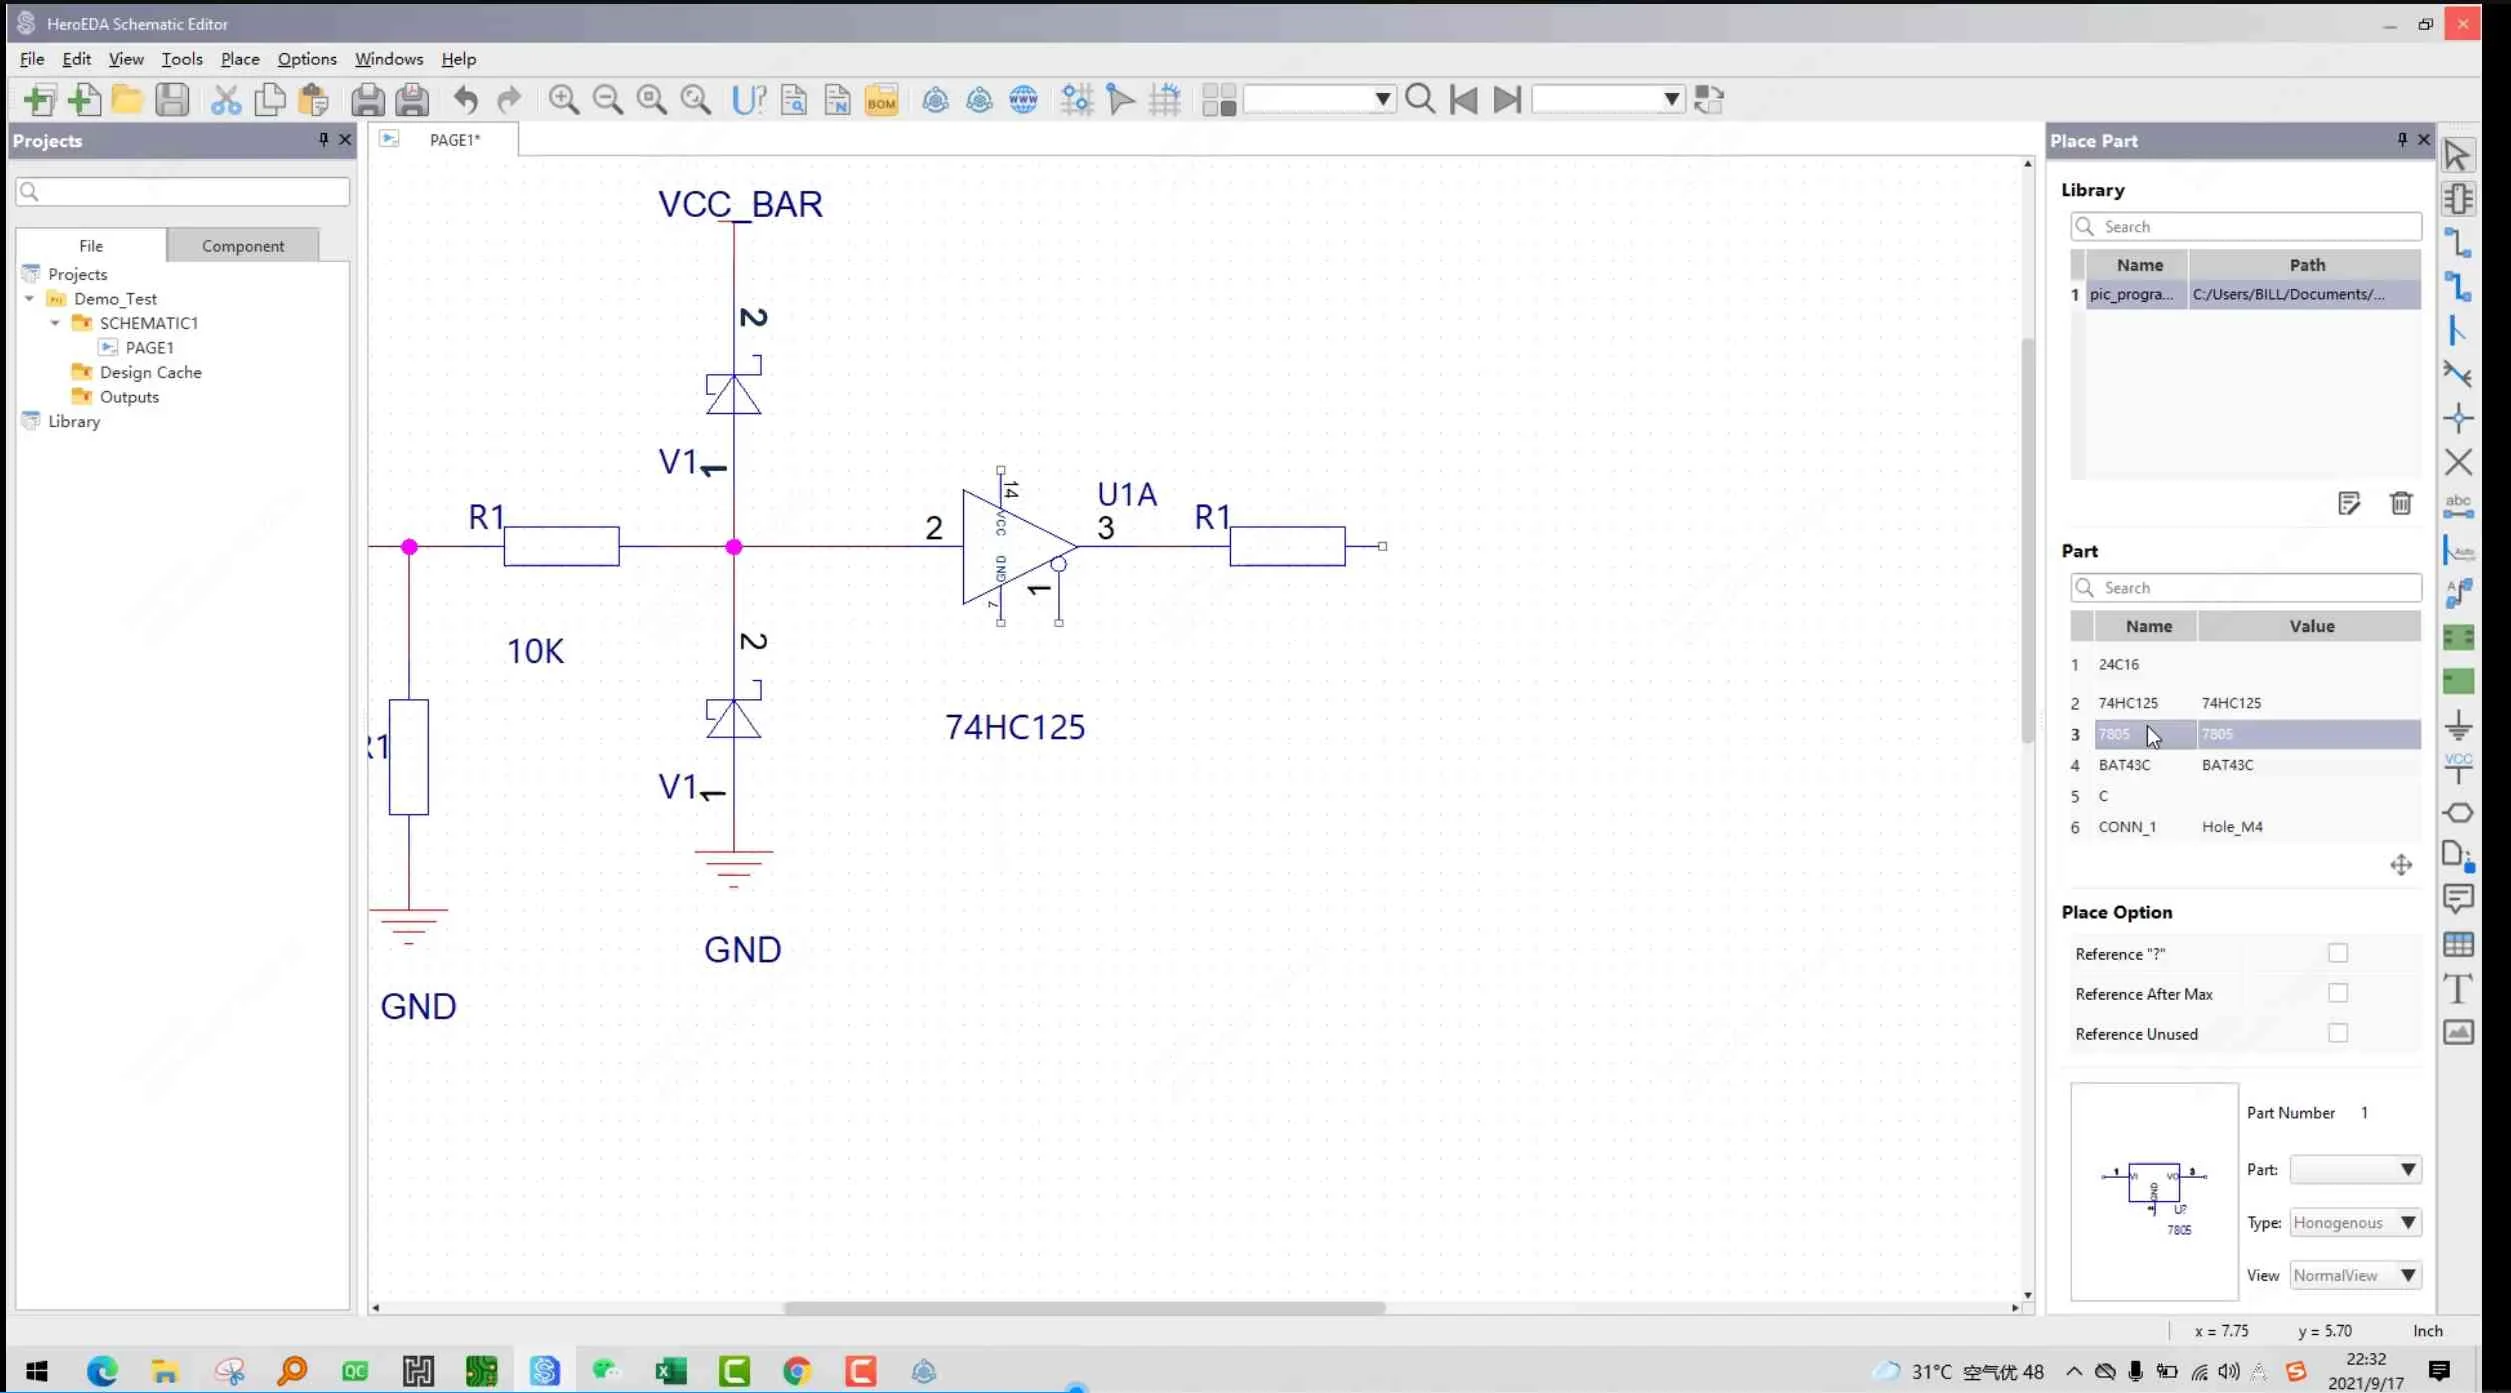This screenshot has width=2511, height=1393.
Task: Toggle the Reference Unused checkbox
Action: click(x=2337, y=1033)
